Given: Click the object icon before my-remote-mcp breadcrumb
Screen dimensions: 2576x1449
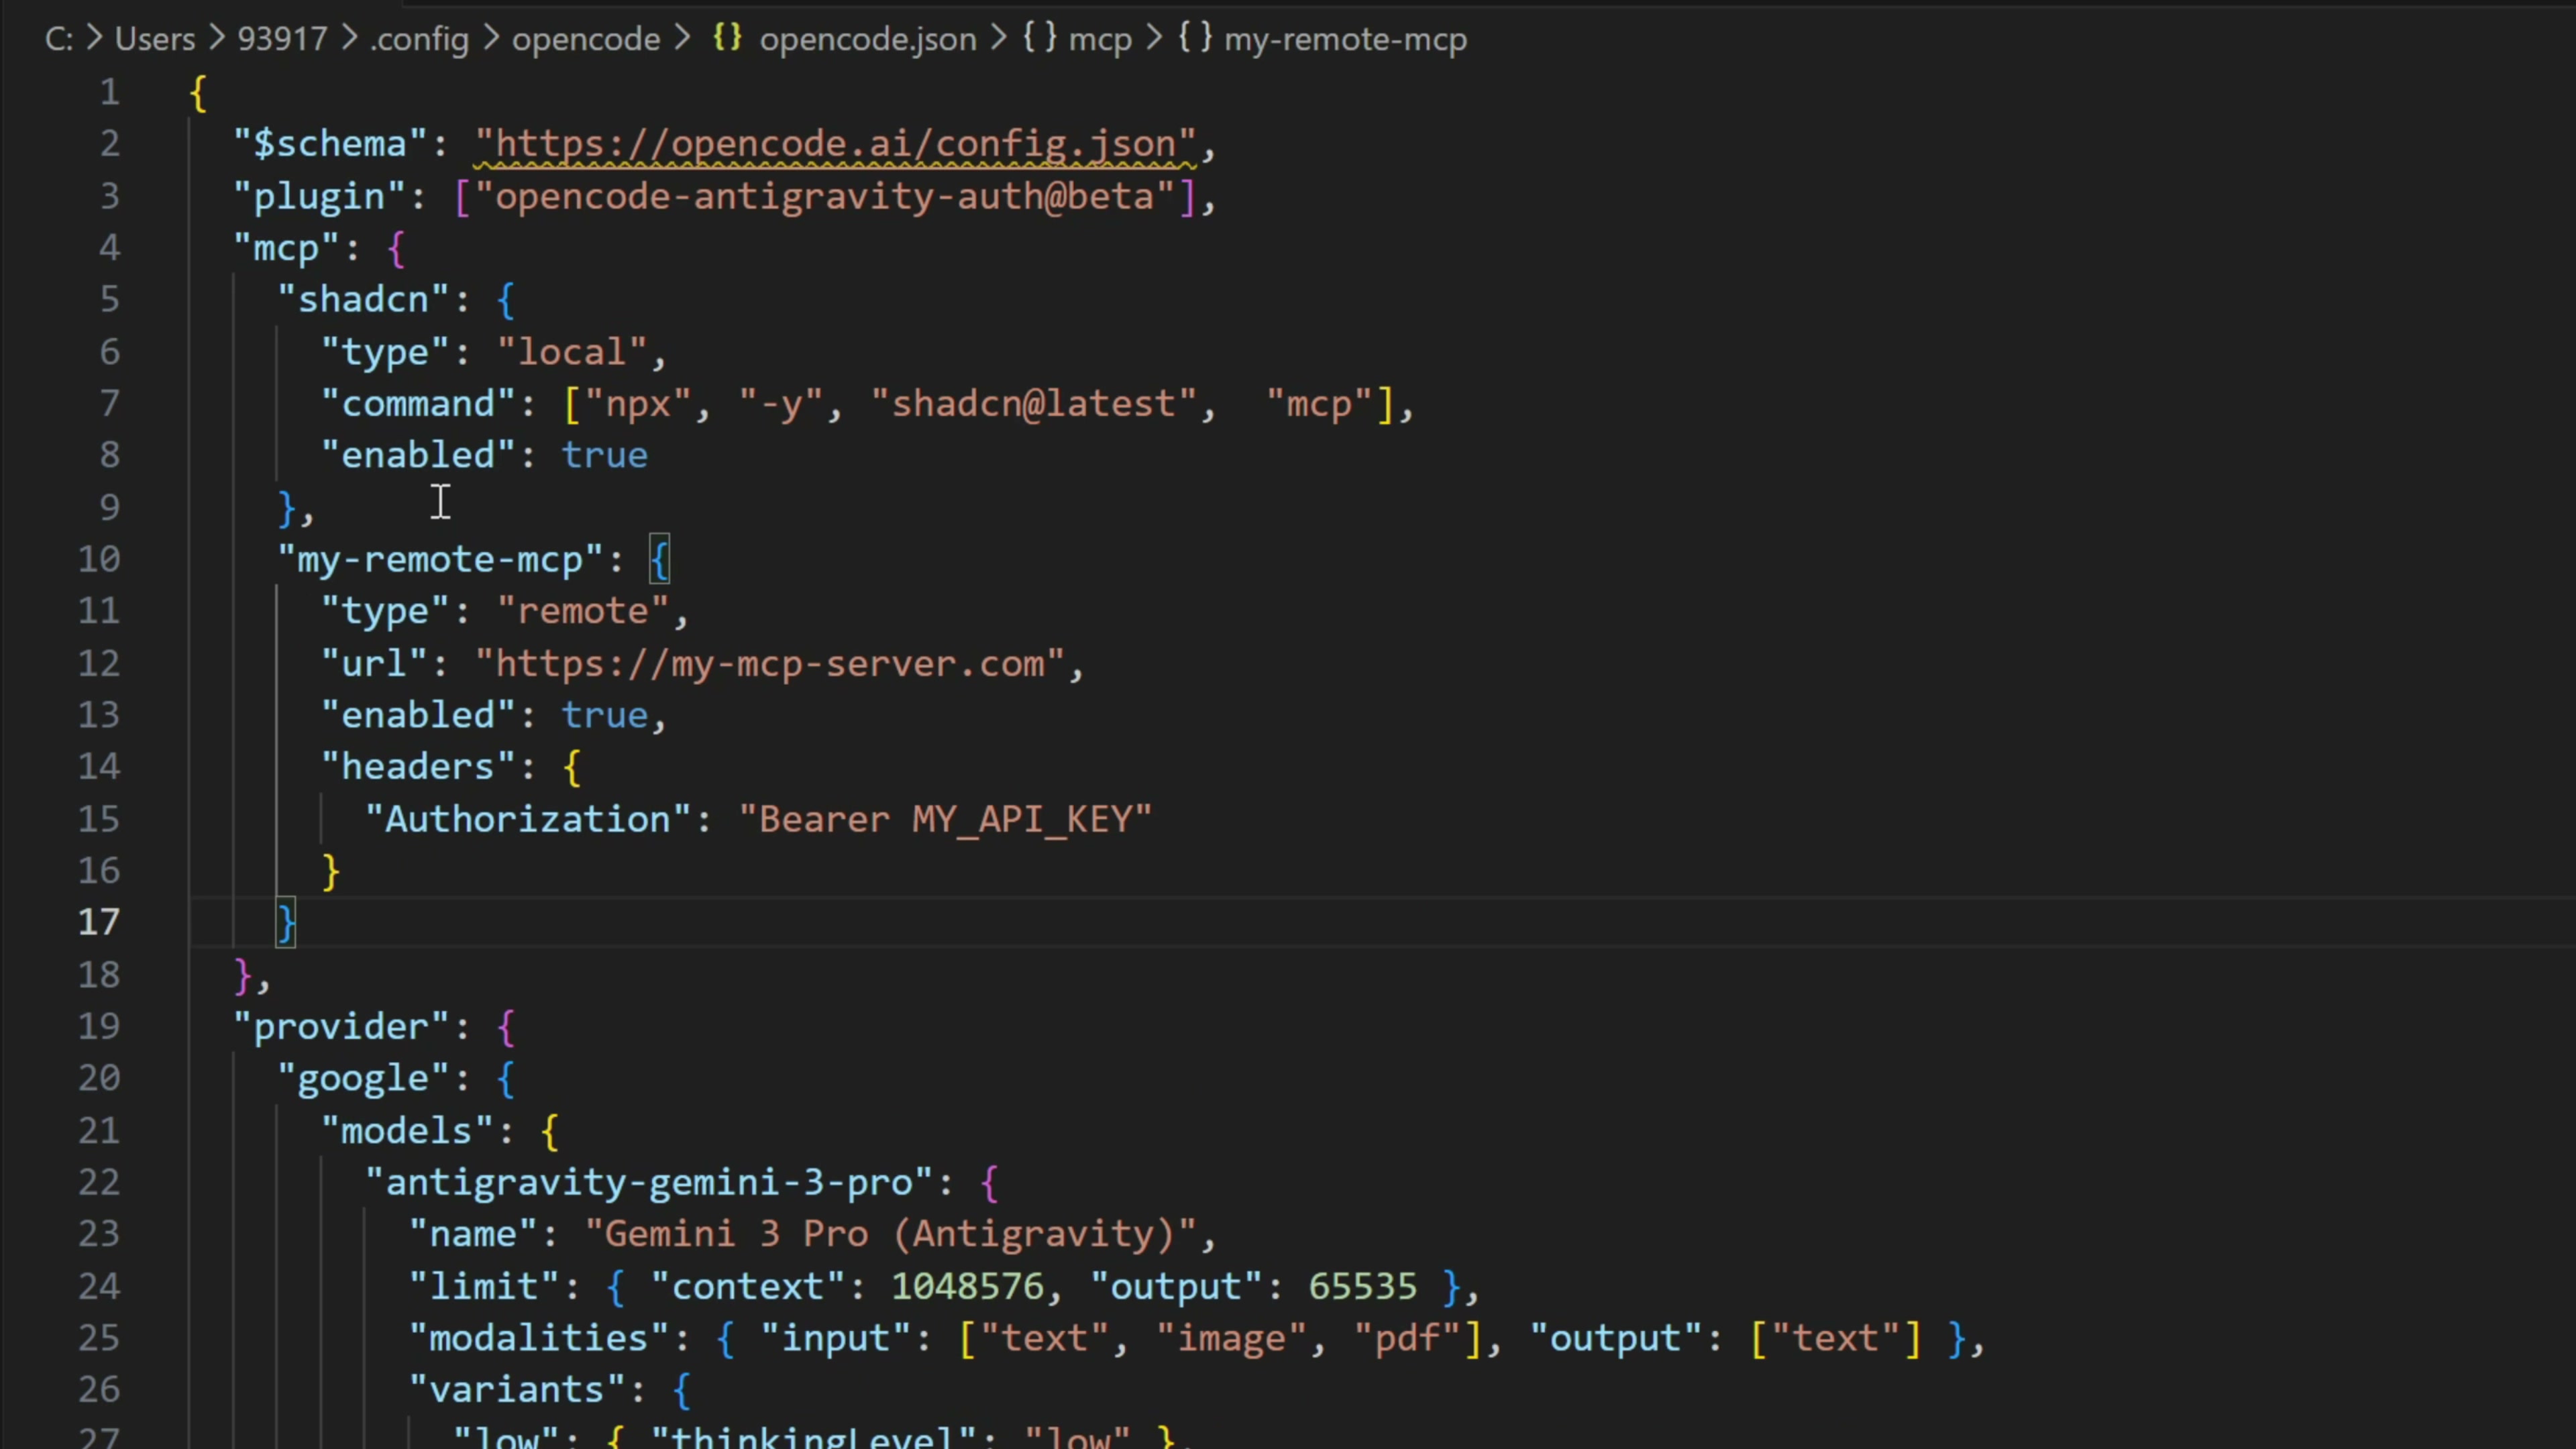Looking at the screenshot, I should click(1195, 39).
